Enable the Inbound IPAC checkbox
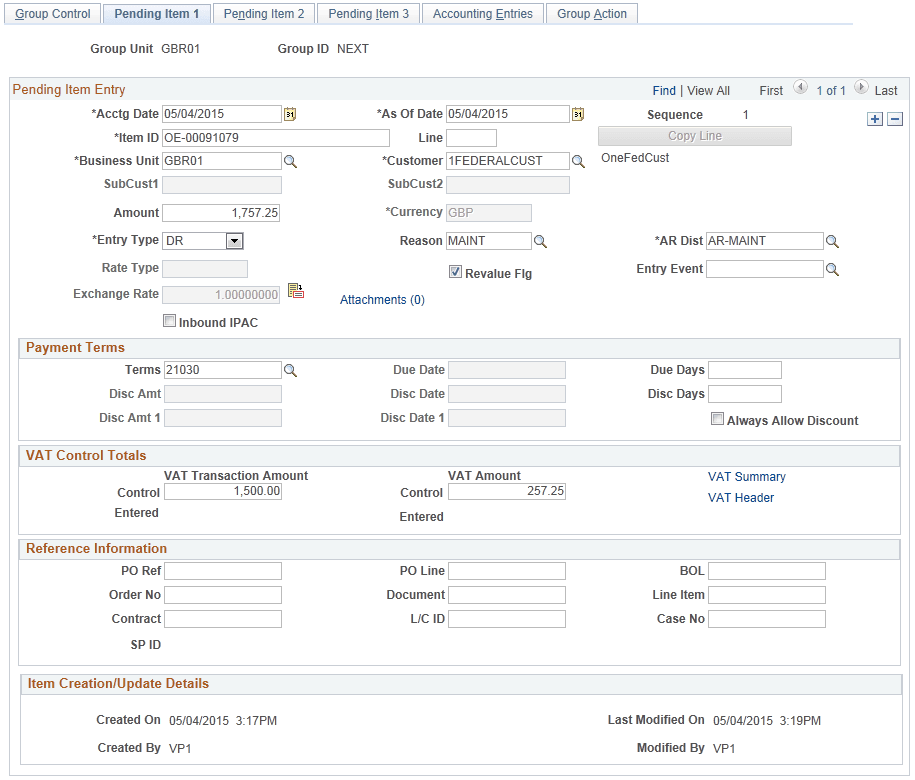Screen dimensions: 915x780 [x=169, y=321]
